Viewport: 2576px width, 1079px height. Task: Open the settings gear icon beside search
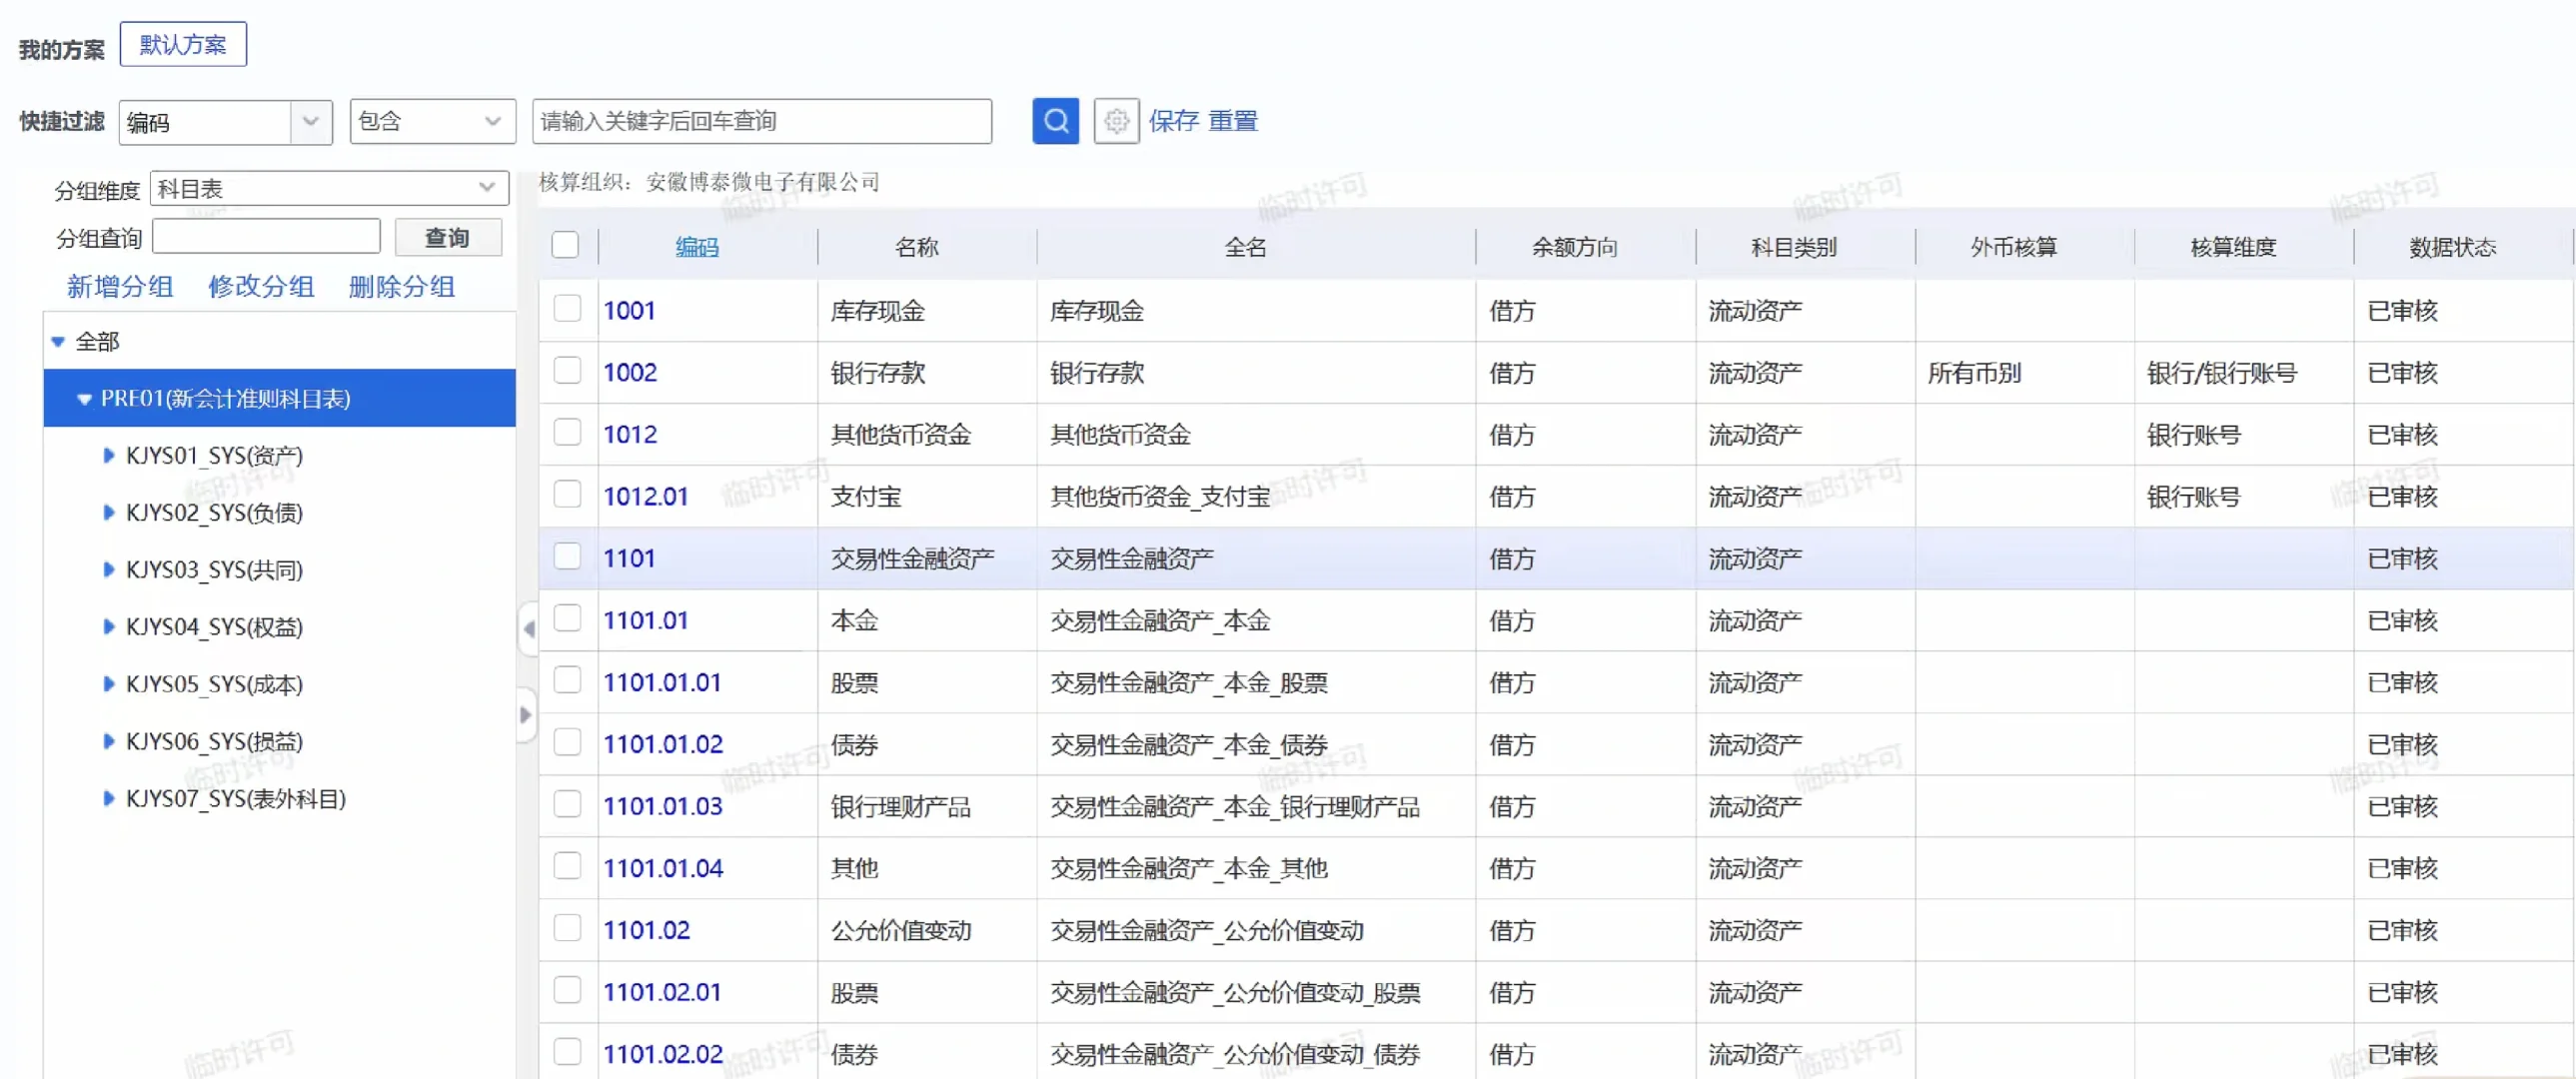(x=1116, y=120)
